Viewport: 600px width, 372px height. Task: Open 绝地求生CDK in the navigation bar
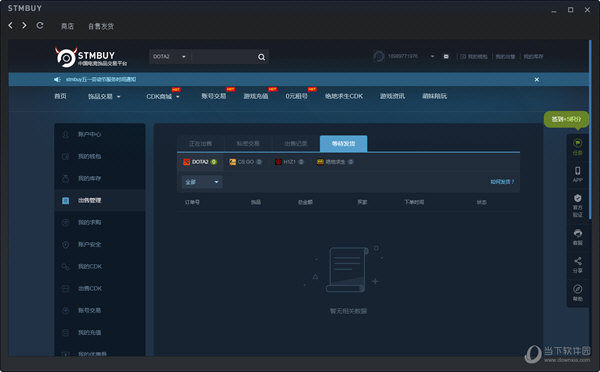coord(344,96)
